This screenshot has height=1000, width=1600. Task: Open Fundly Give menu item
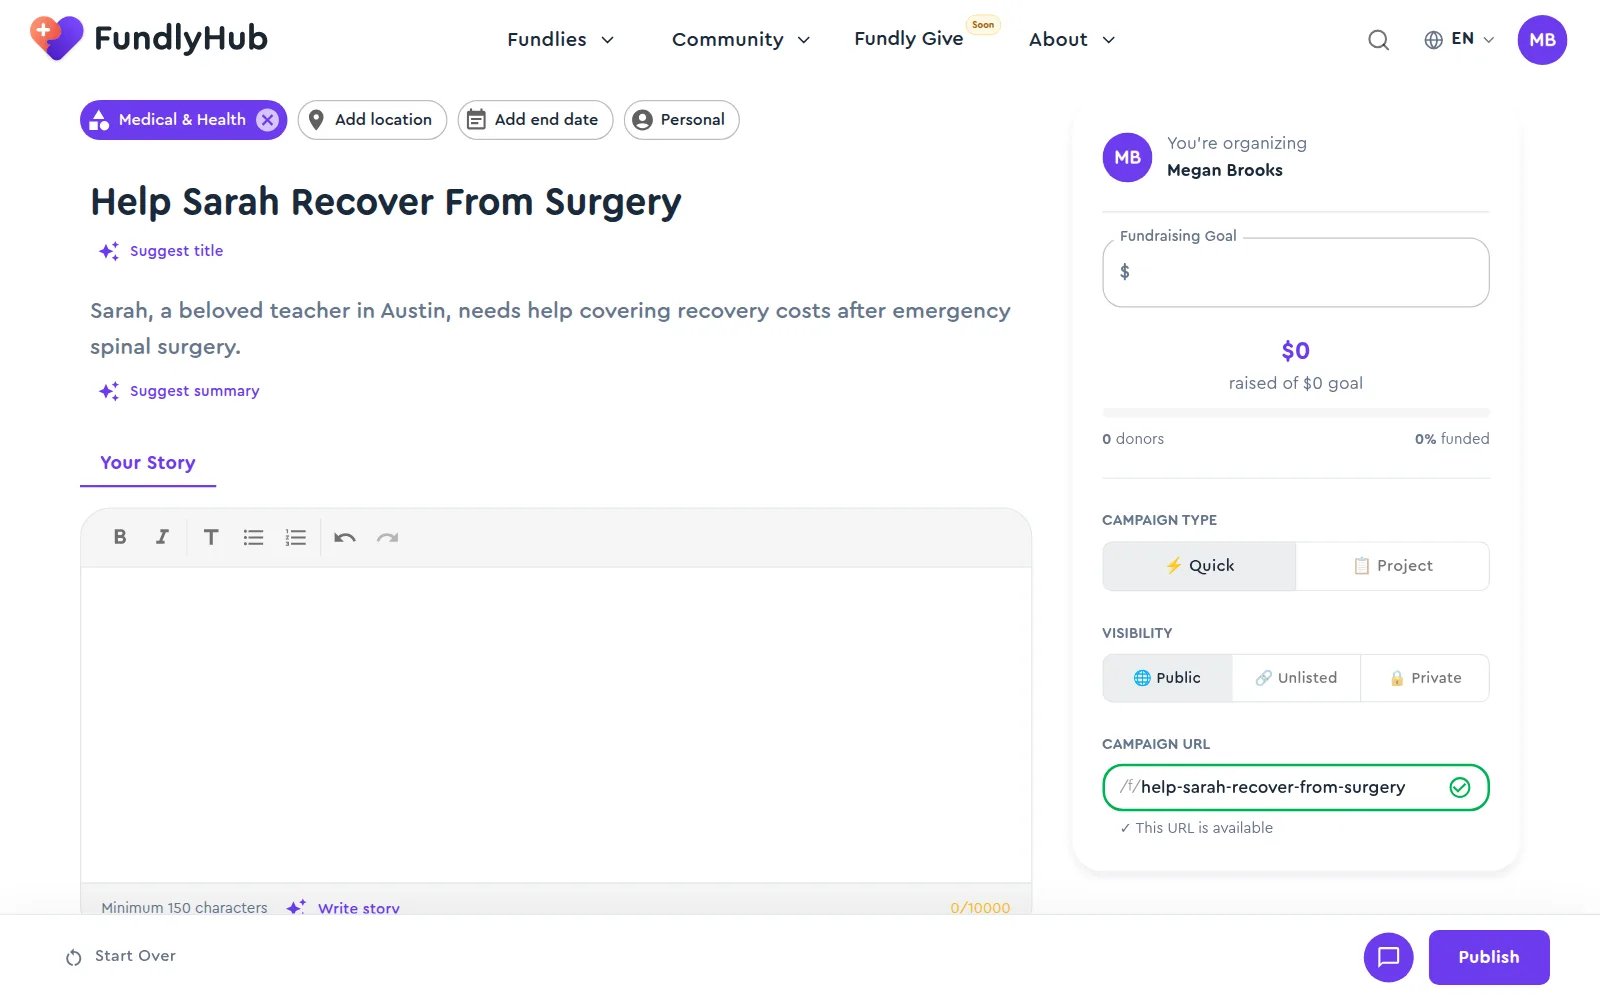click(909, 39)
